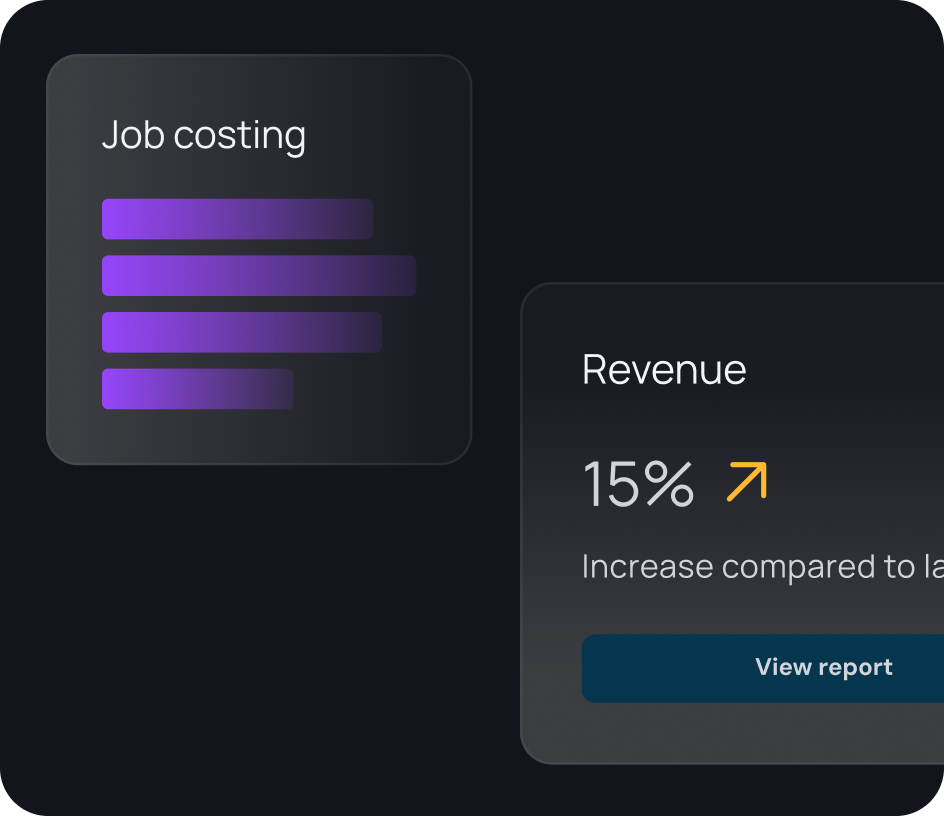Click blank area below the Job costing bars
Viewport: 944px width, 816px height.
click(258, 436)
